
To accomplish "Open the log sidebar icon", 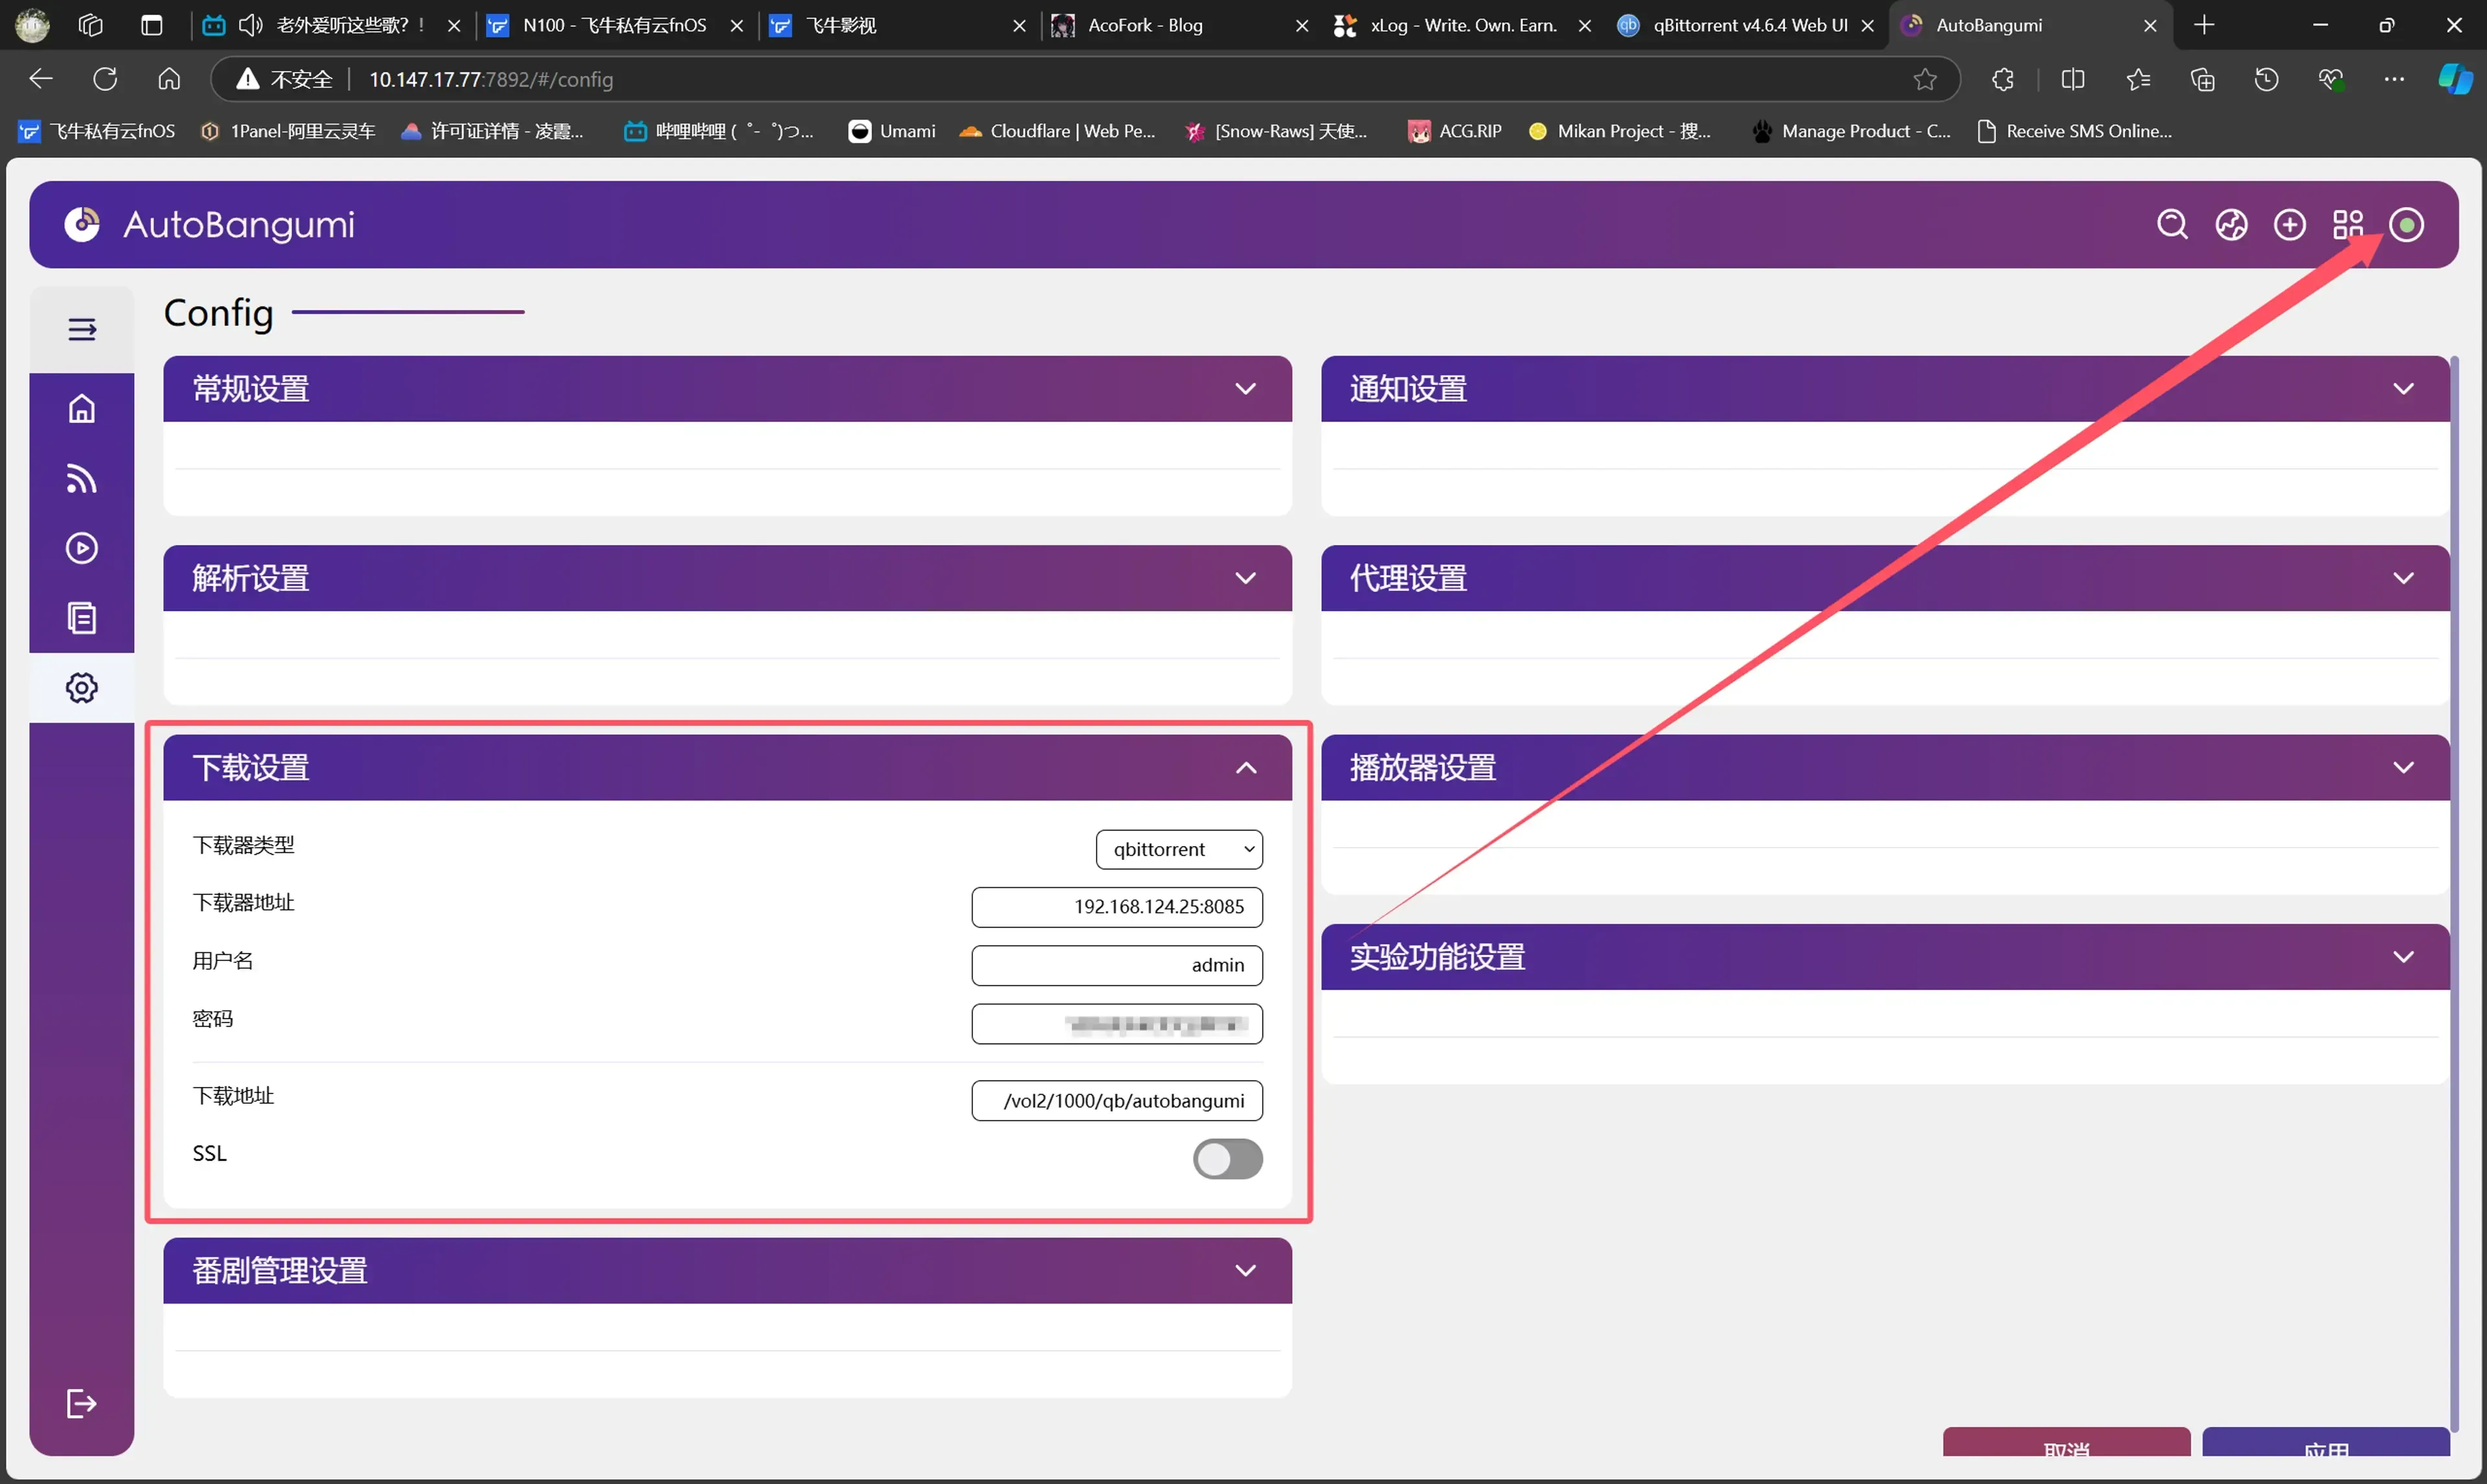I will coord(82,618).
